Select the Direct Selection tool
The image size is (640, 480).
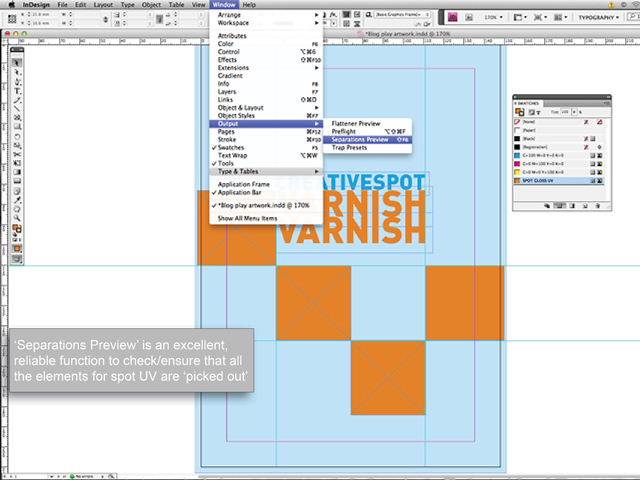coord(17,72)
